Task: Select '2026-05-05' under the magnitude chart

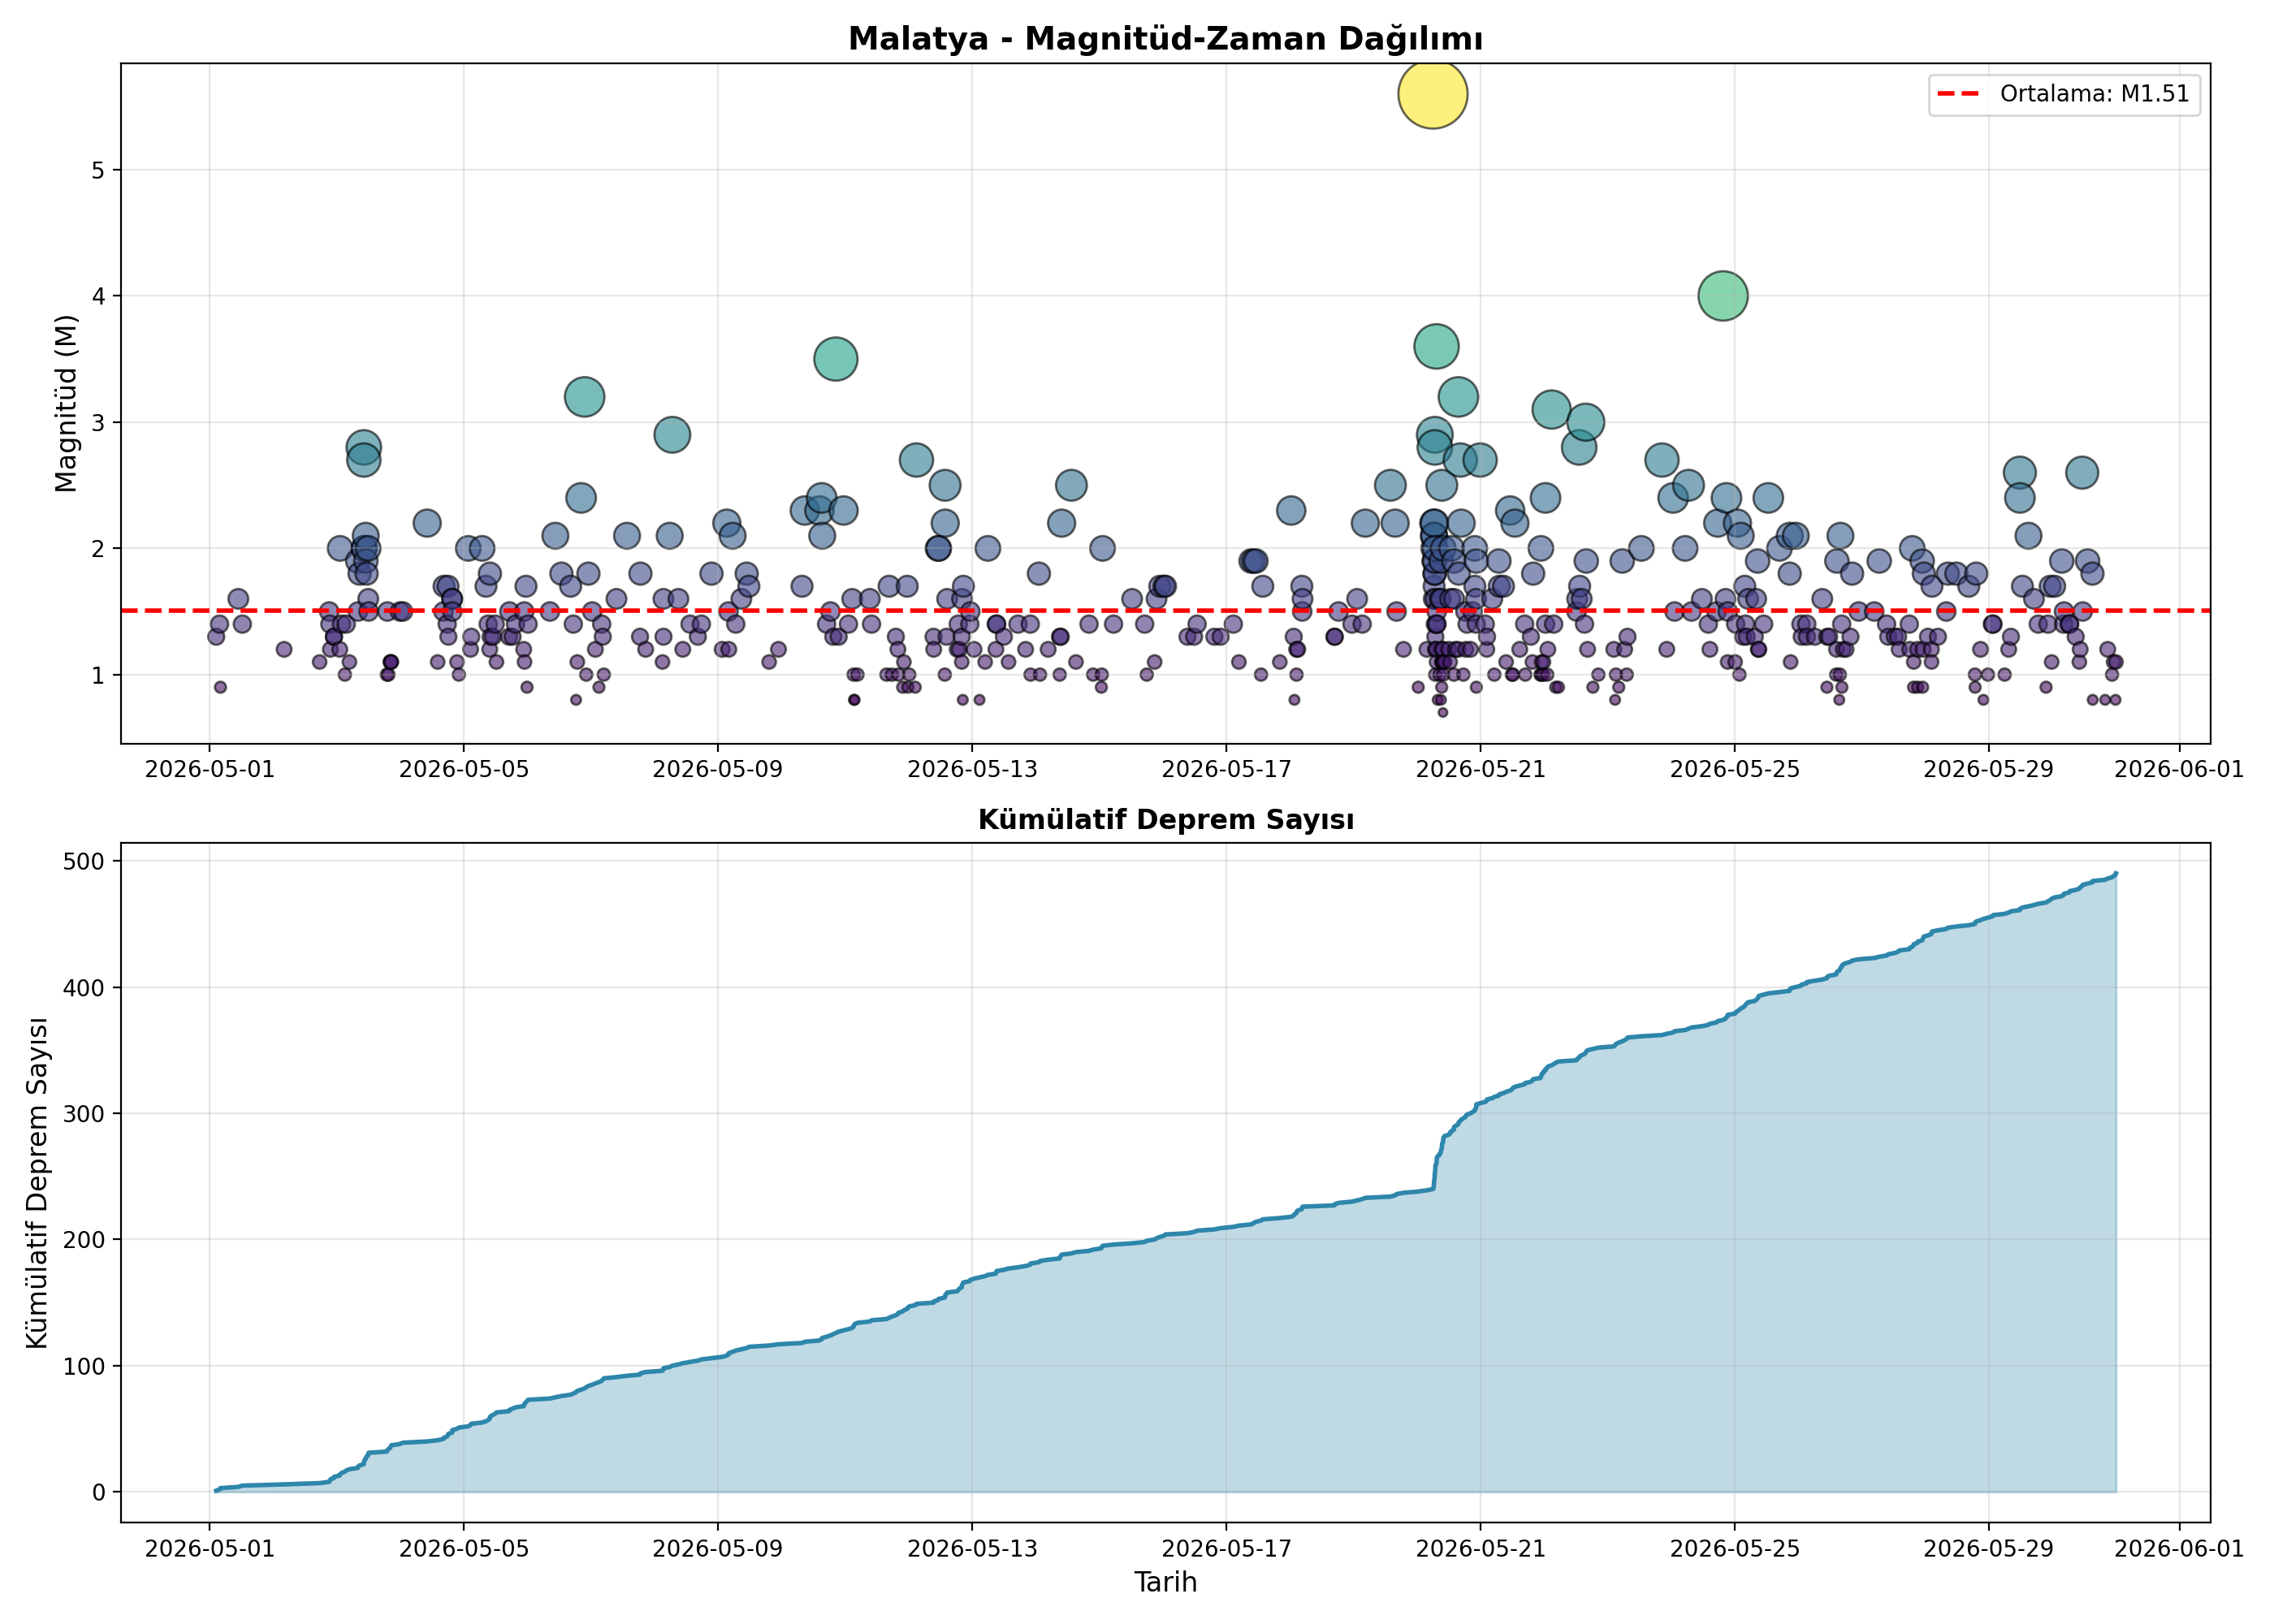Action: (463, 769)
